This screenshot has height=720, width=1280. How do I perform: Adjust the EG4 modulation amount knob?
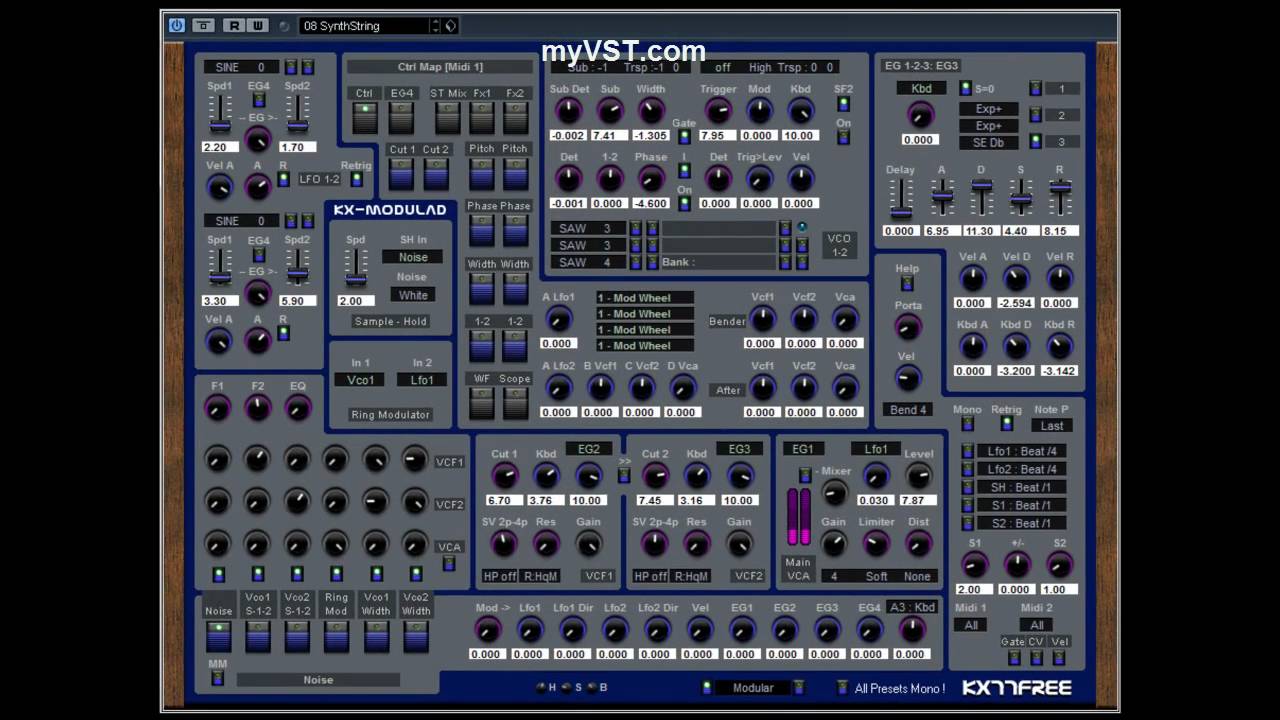pos(870,630)
